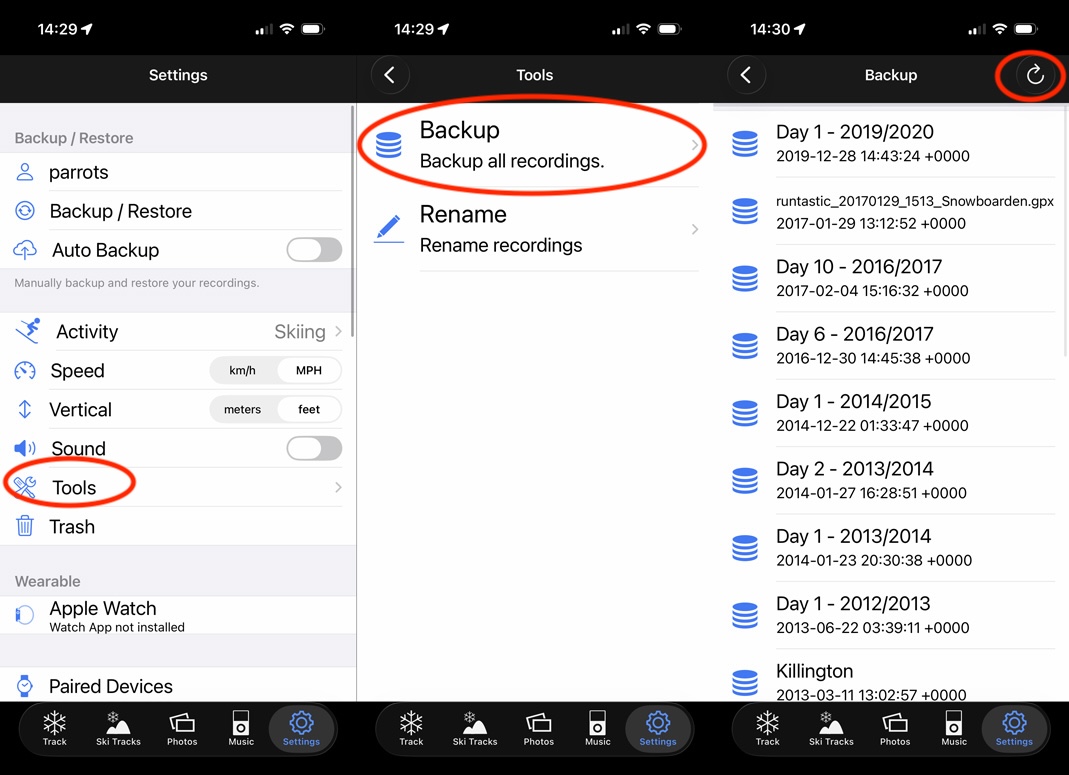Enable the Auto Backup switch
This screenshot has height=775, width=1069.
(314, 250)
